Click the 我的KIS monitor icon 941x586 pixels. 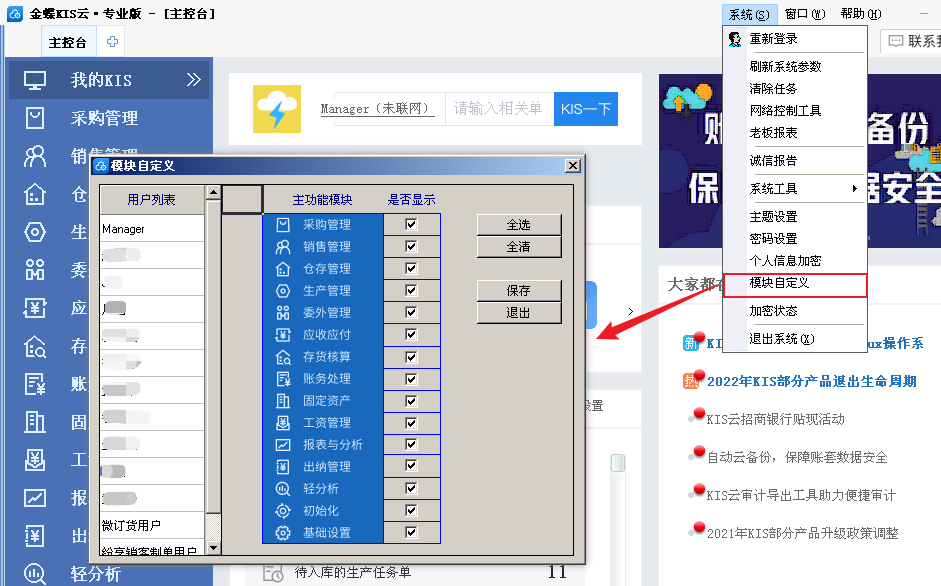pyautogui.click(x=35, y=80)
